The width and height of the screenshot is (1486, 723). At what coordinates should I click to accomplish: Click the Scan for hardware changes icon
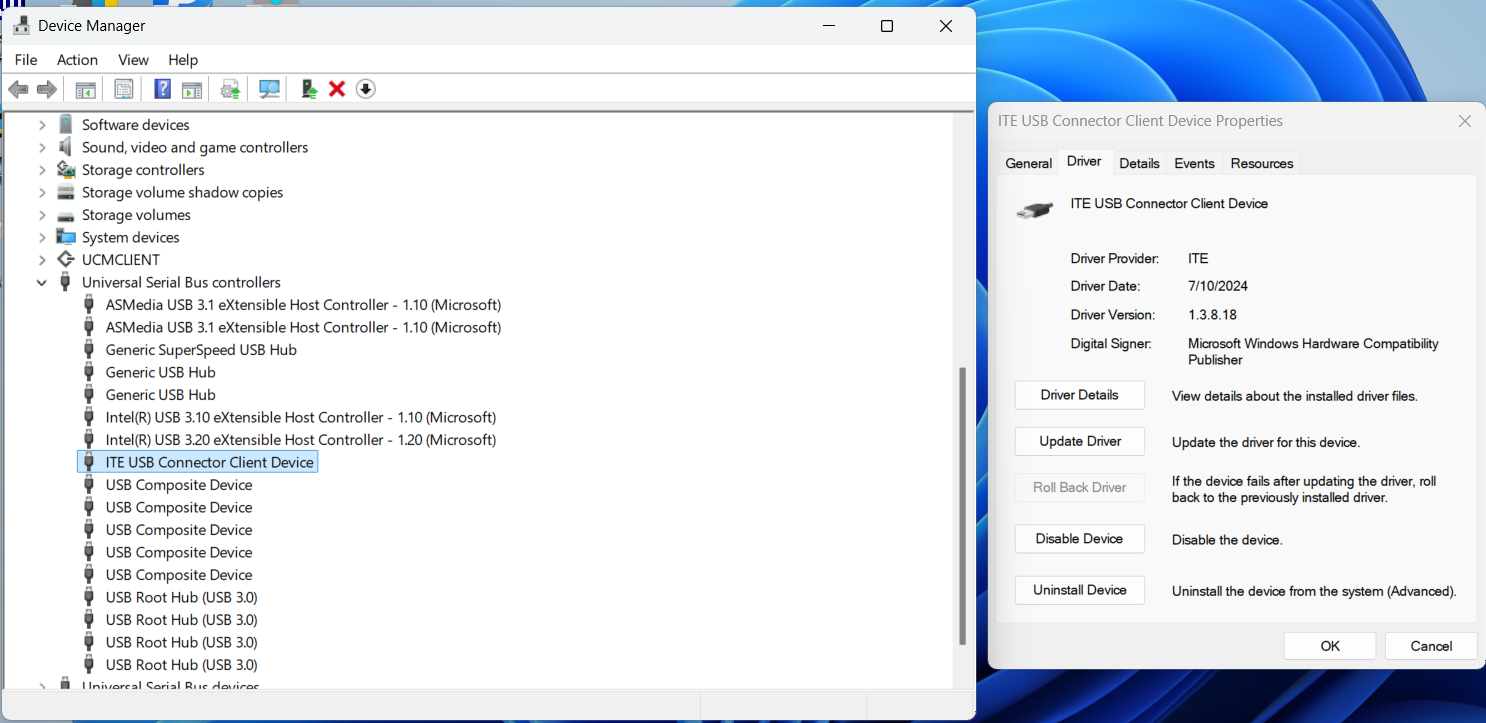(269, 90)
